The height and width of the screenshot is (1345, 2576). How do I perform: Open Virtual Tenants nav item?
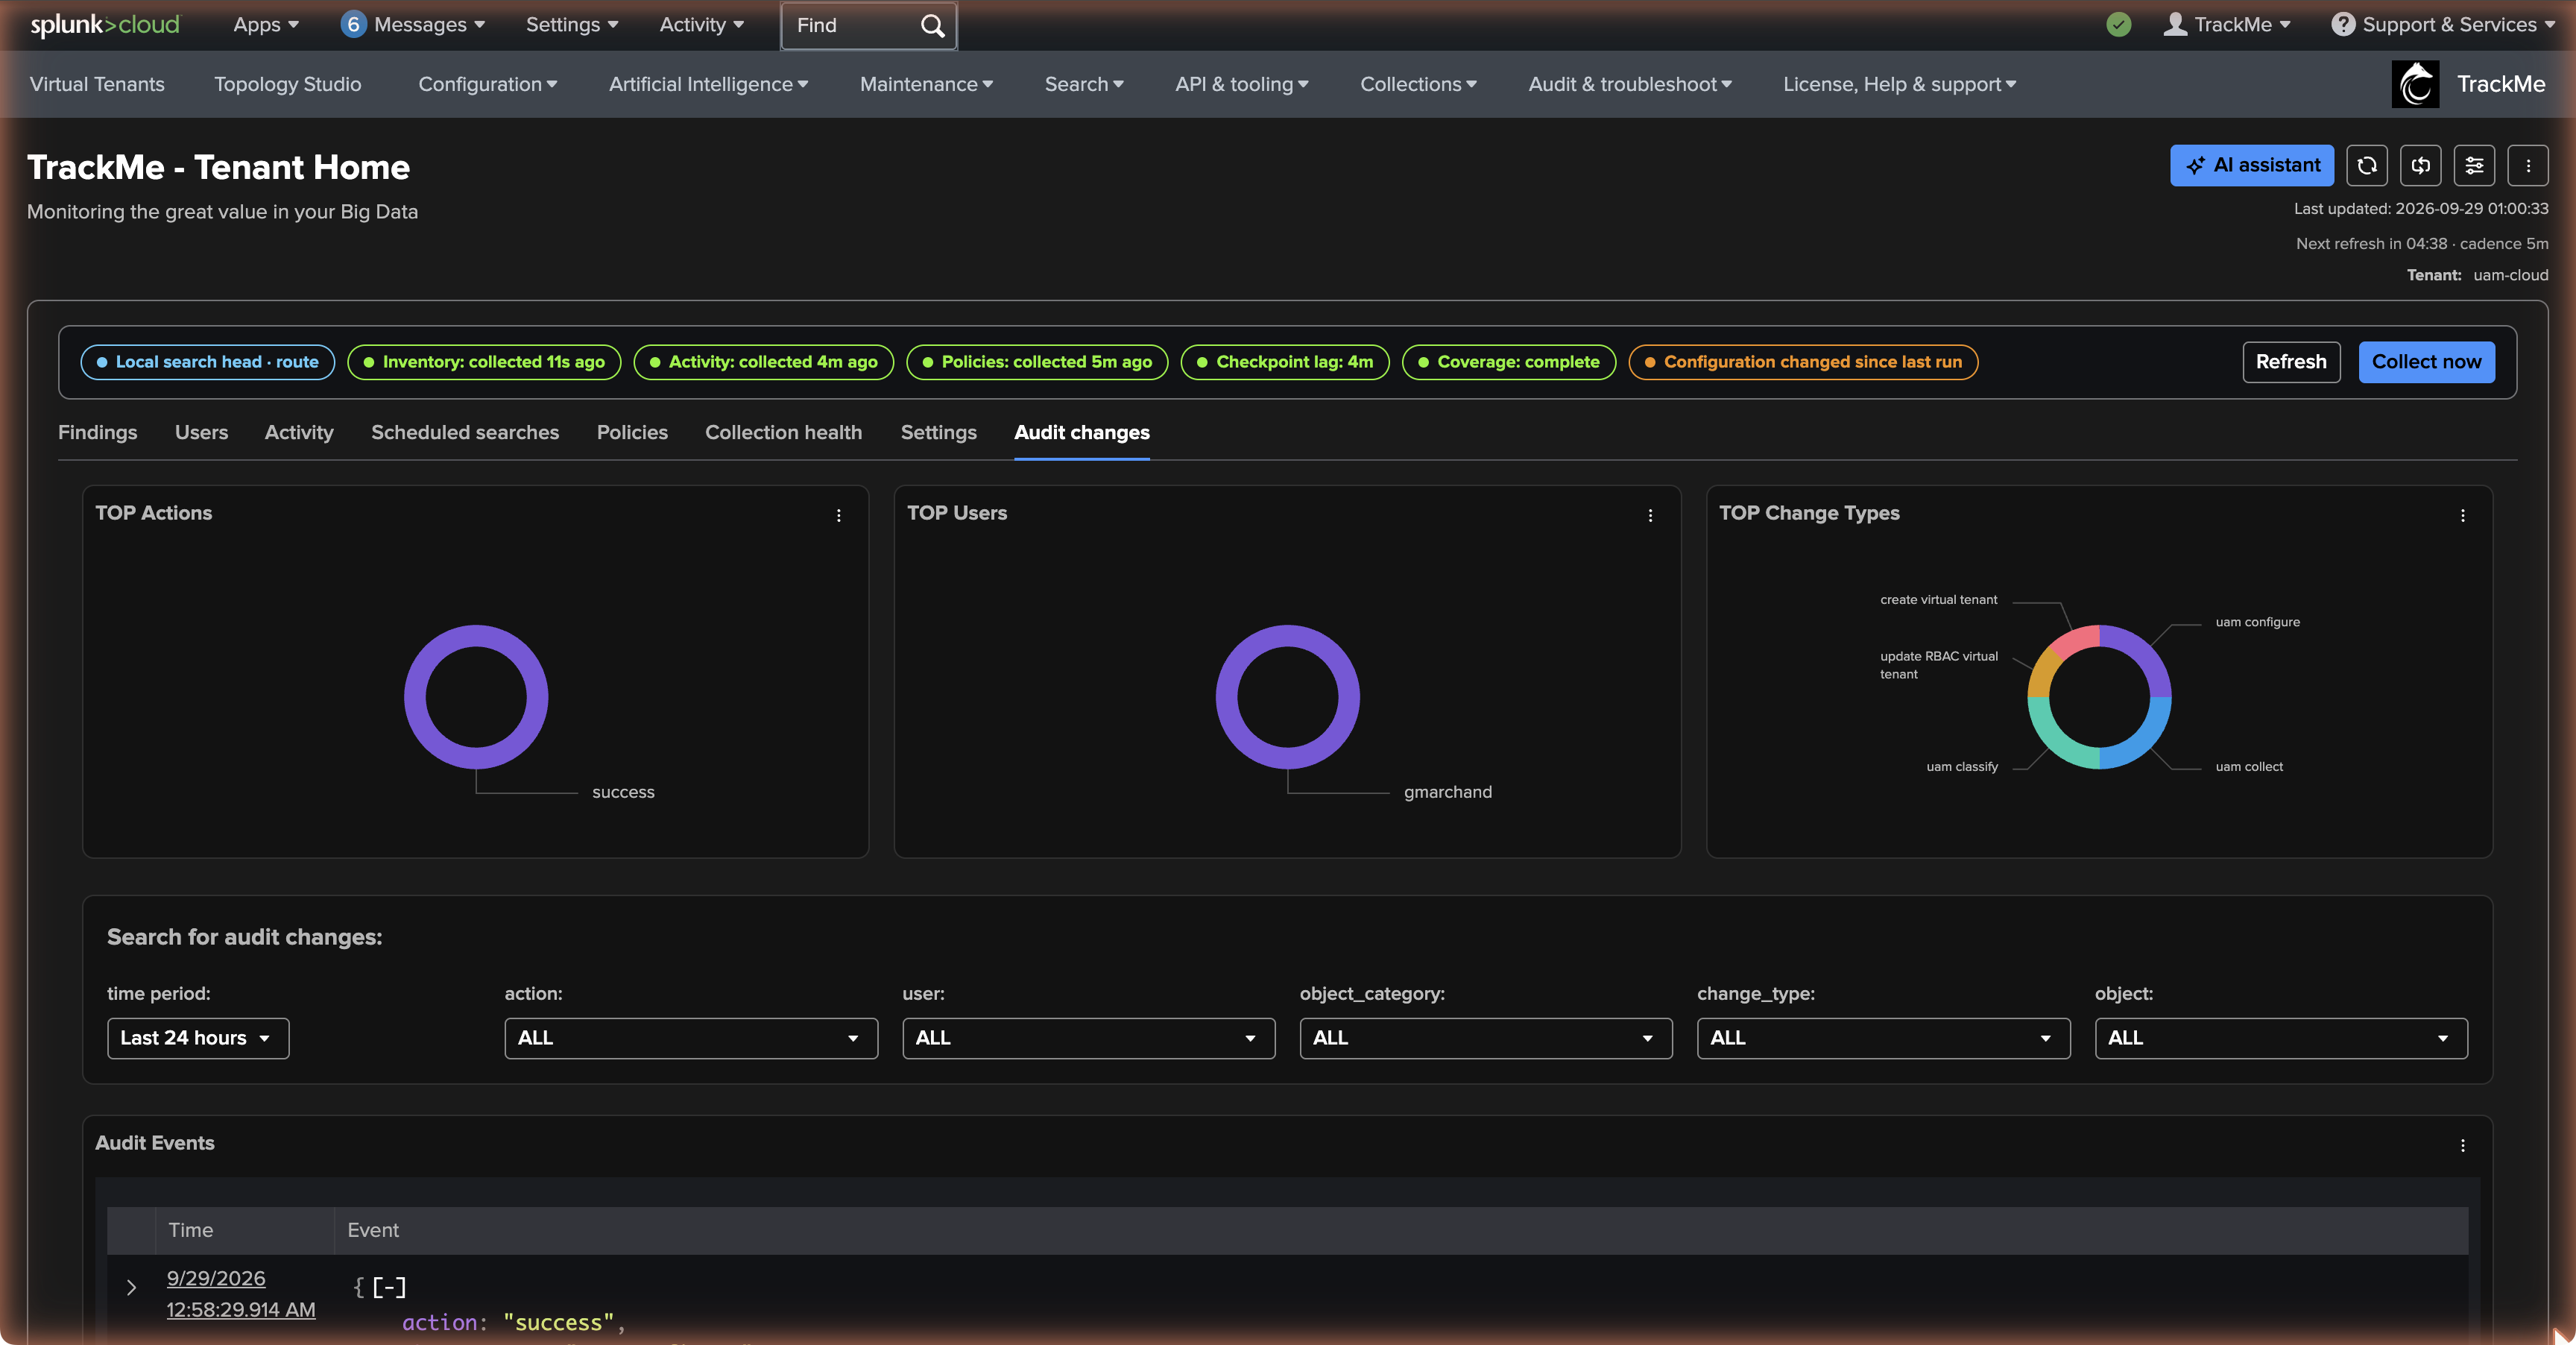97,84
